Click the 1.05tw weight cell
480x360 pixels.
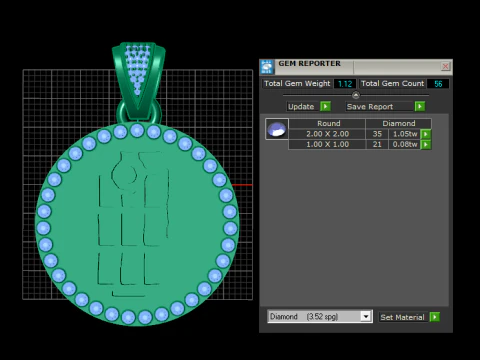pos(405,134)
